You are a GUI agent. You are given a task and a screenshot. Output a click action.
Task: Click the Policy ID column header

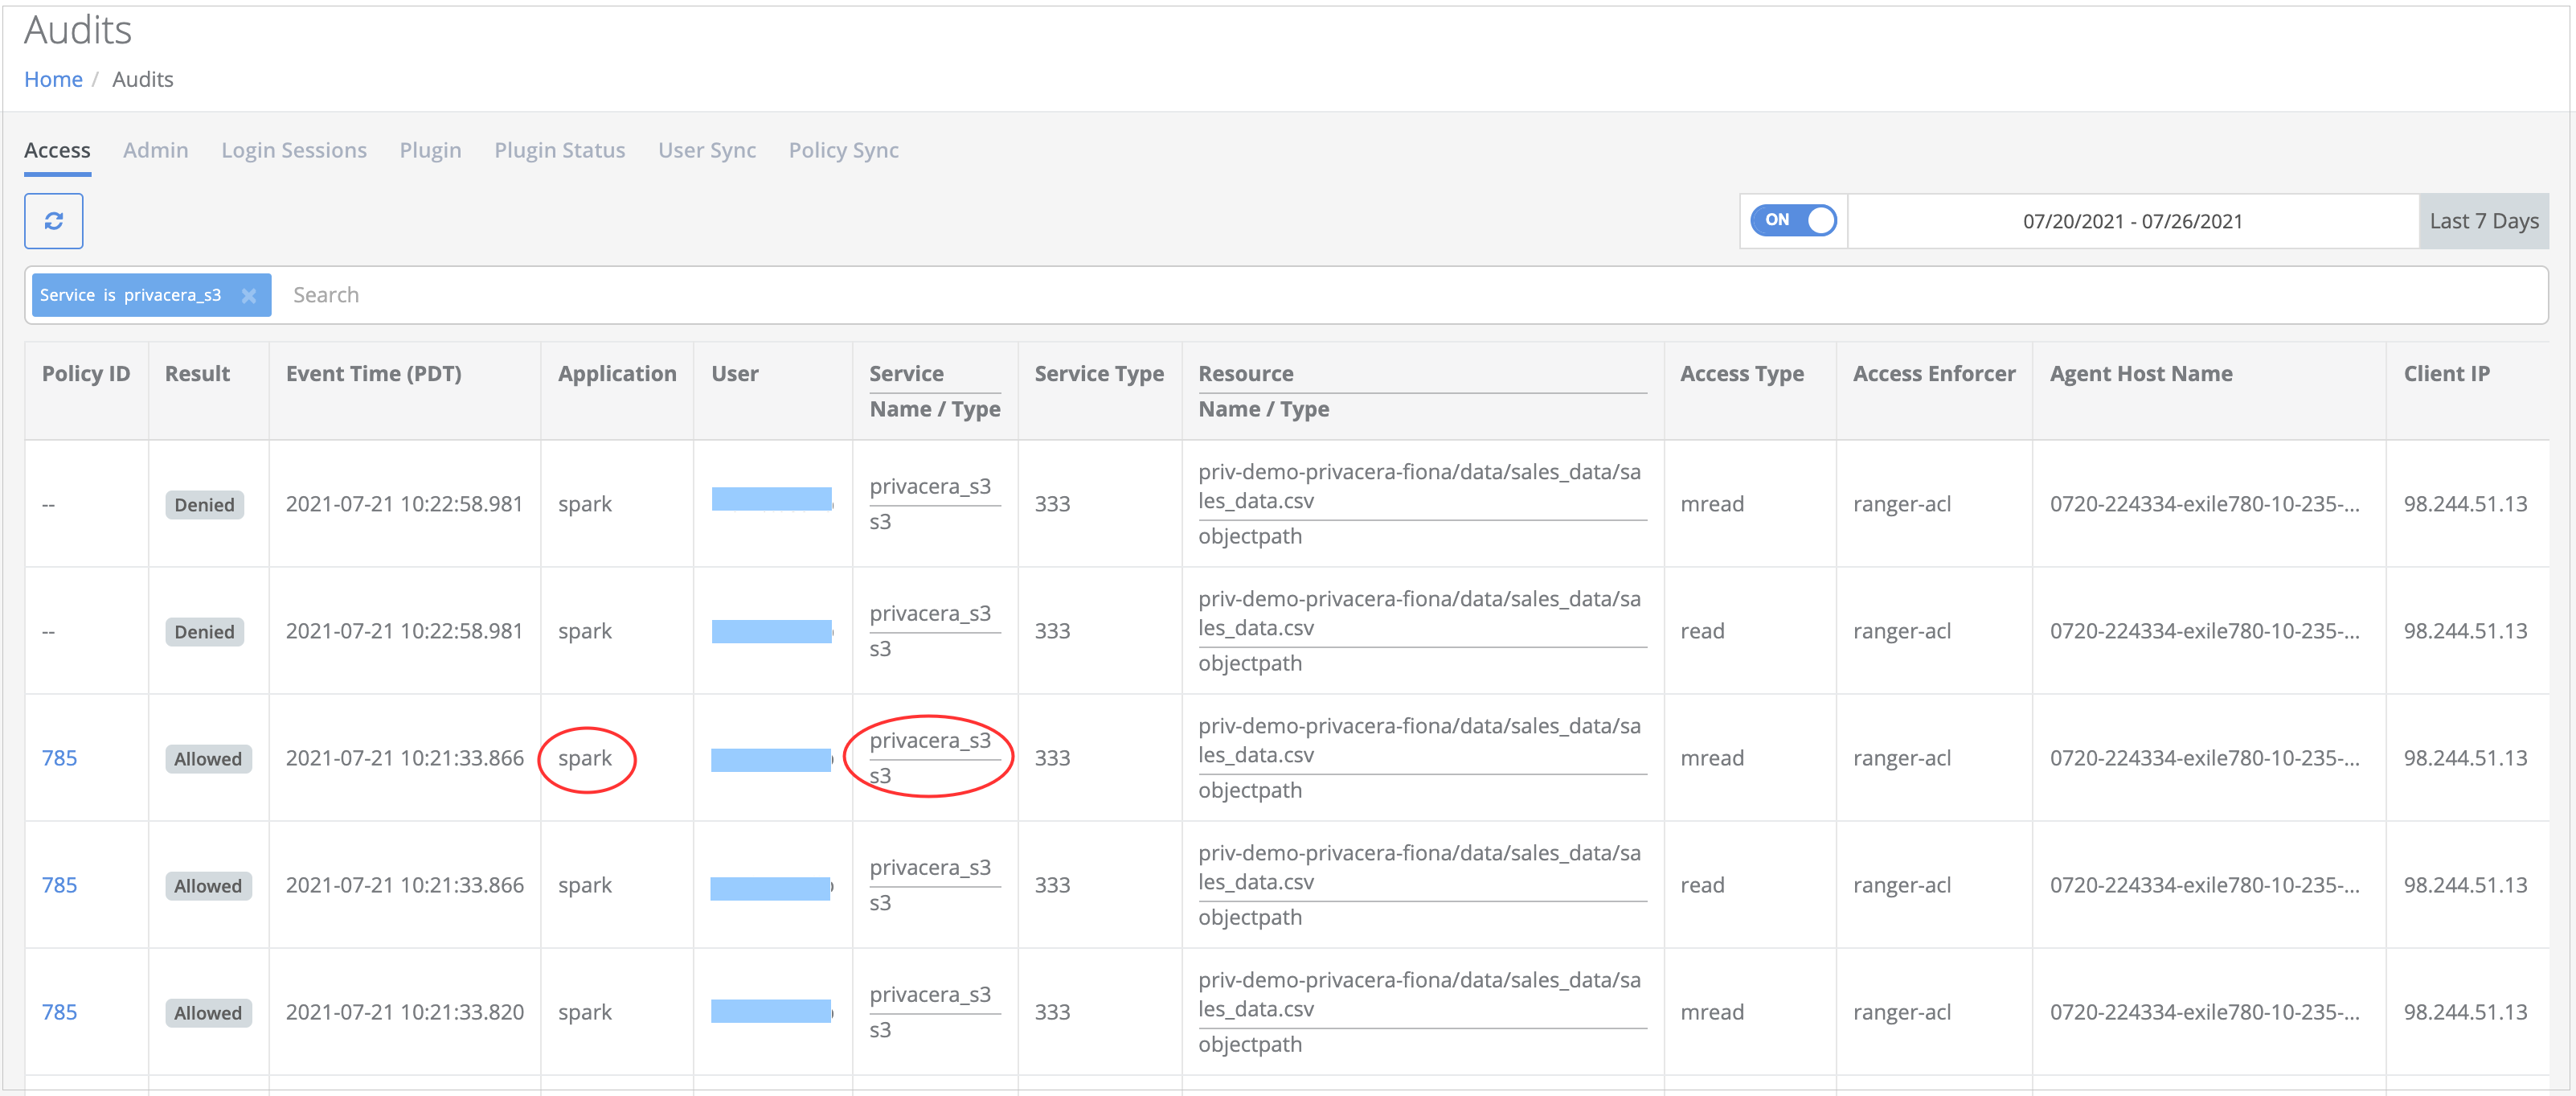click(x=86, y=374)
